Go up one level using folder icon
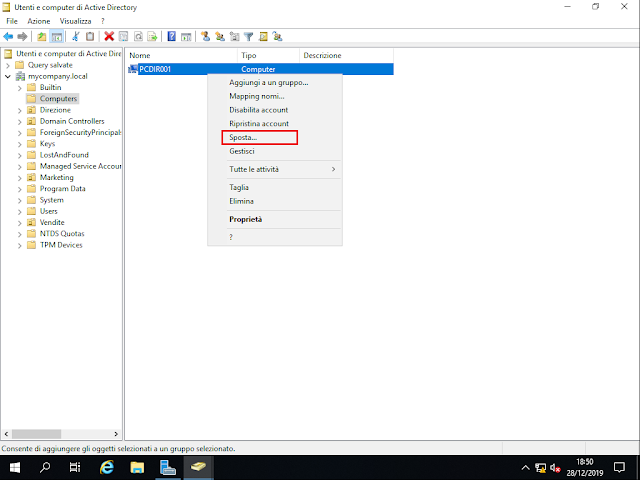Viewport: 640px width, 480px height. point(42,37)
